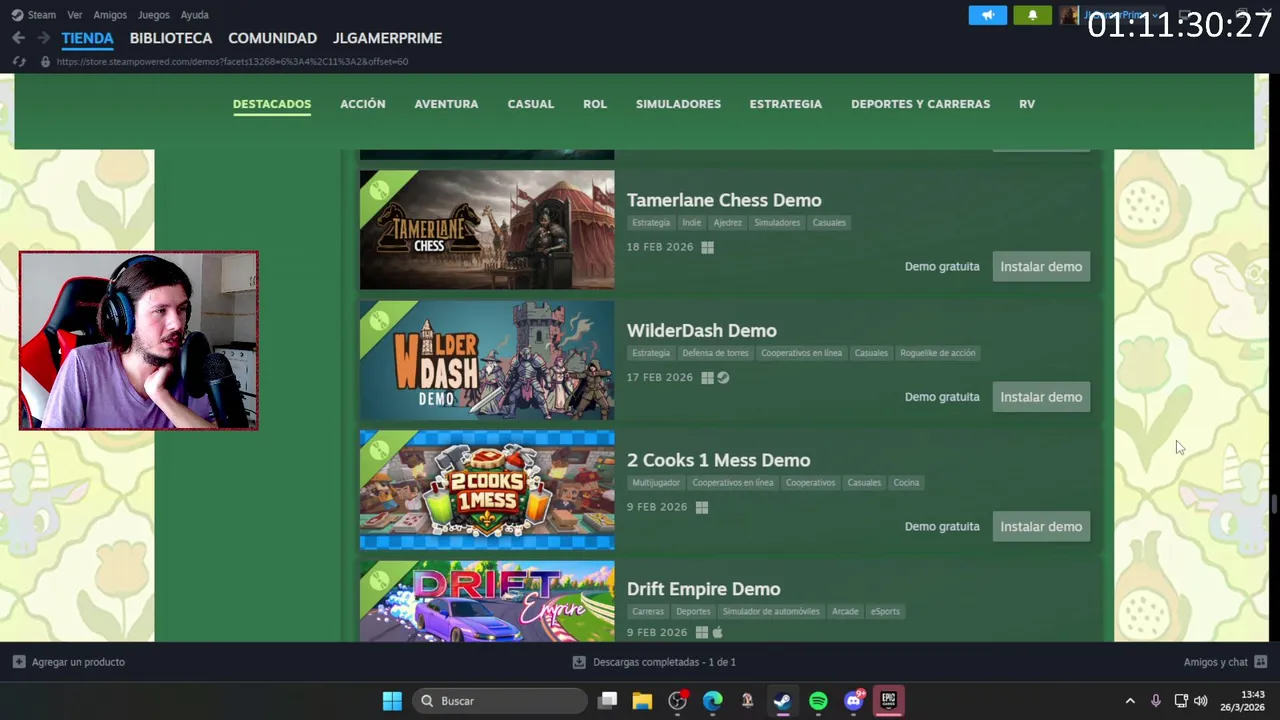
Task: Open Epic Games Launcher from the taskbar
Action: (888, 701)
